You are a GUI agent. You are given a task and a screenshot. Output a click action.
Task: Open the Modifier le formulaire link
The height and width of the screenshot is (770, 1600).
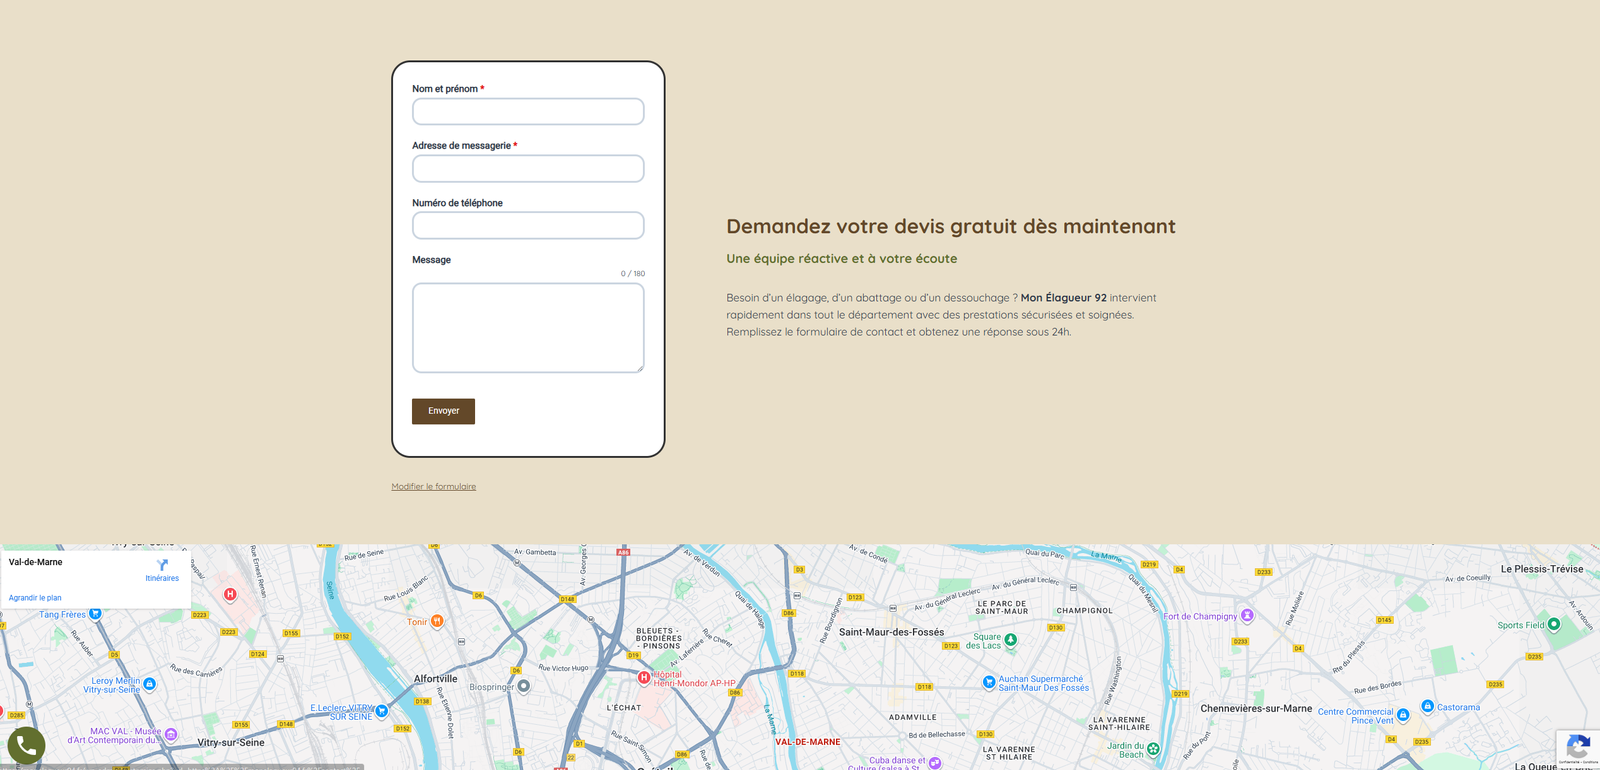433,487
